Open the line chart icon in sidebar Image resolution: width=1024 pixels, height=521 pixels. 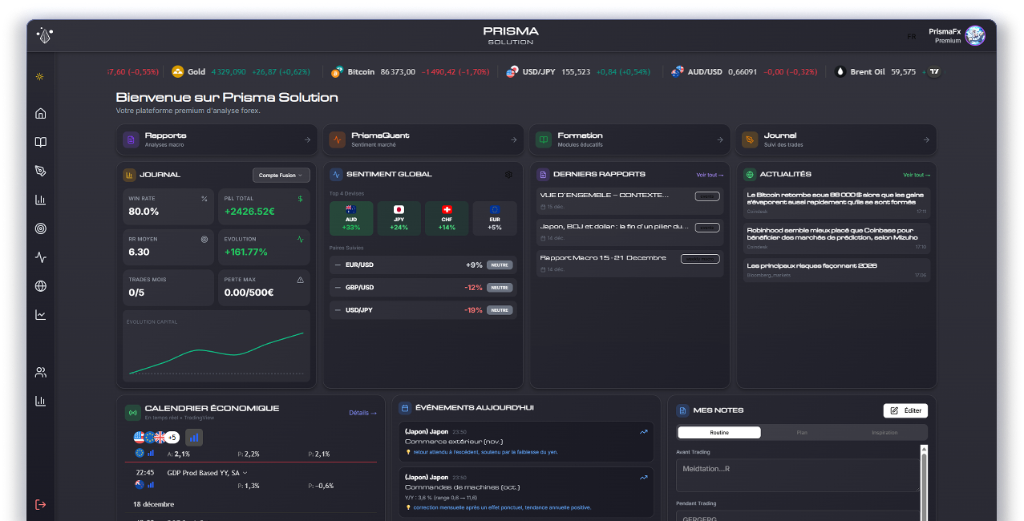click(40, 315)
